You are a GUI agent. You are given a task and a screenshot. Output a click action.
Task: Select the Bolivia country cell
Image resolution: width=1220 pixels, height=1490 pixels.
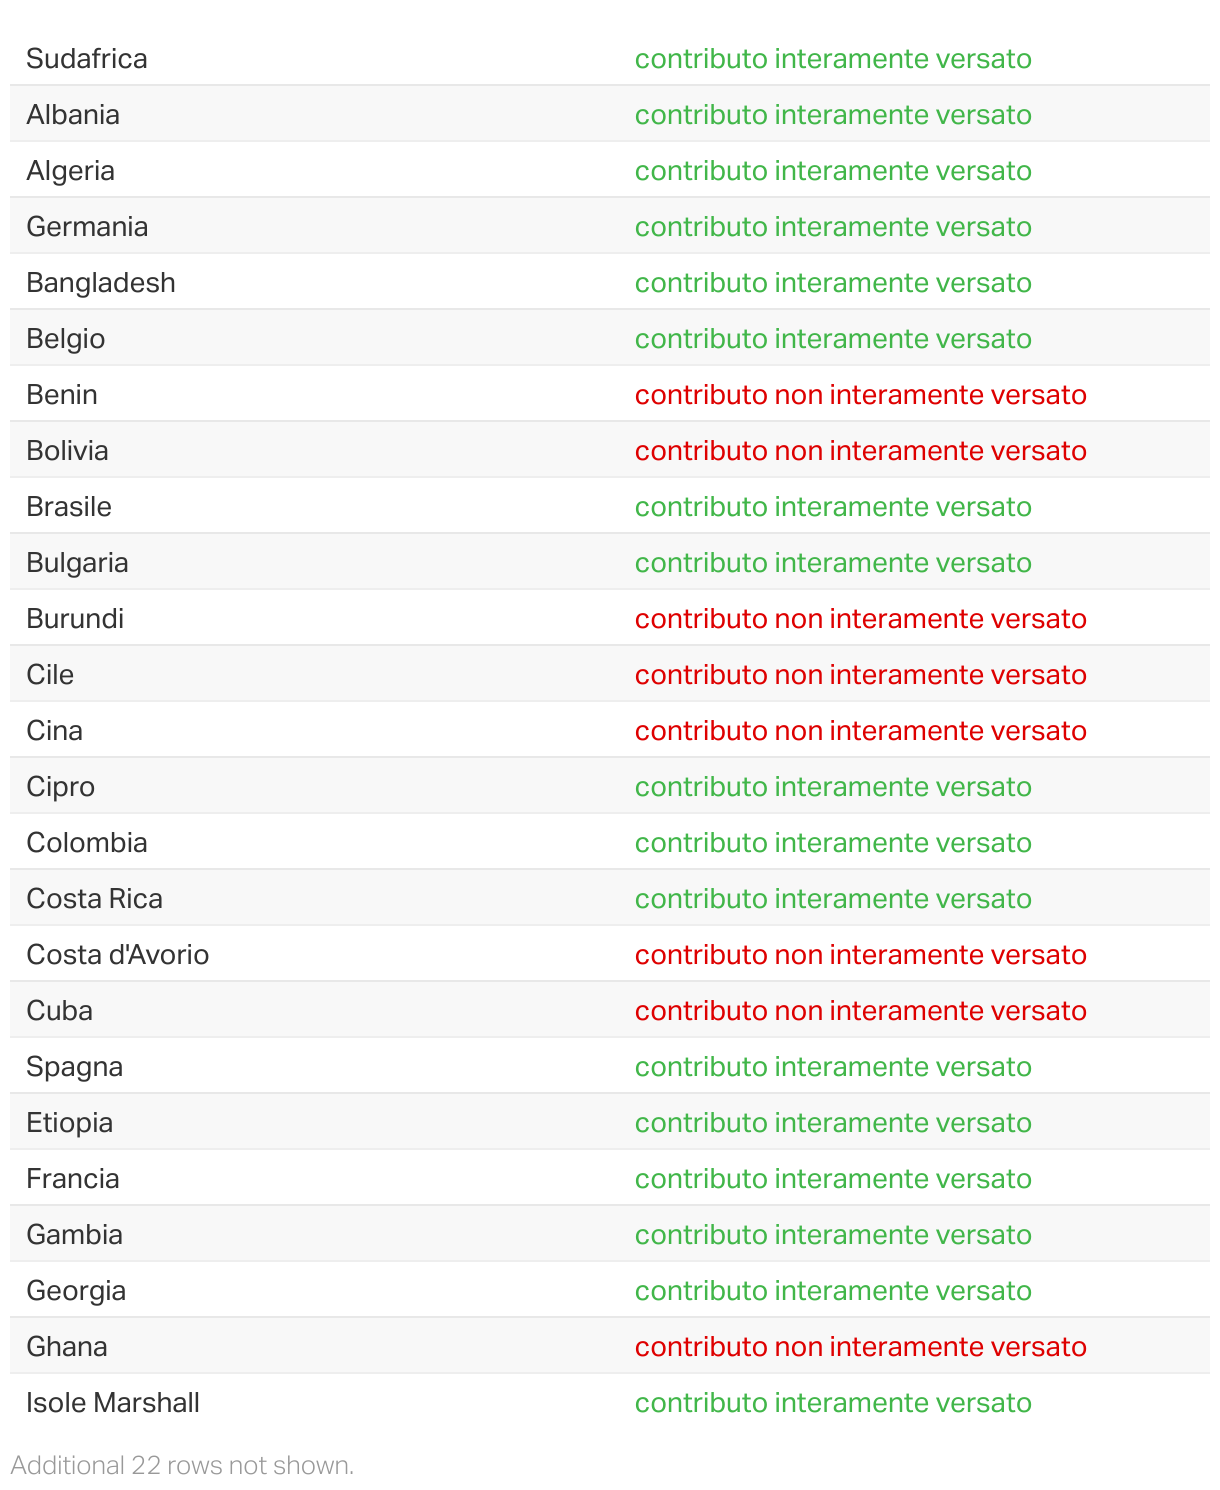[67, 451]
